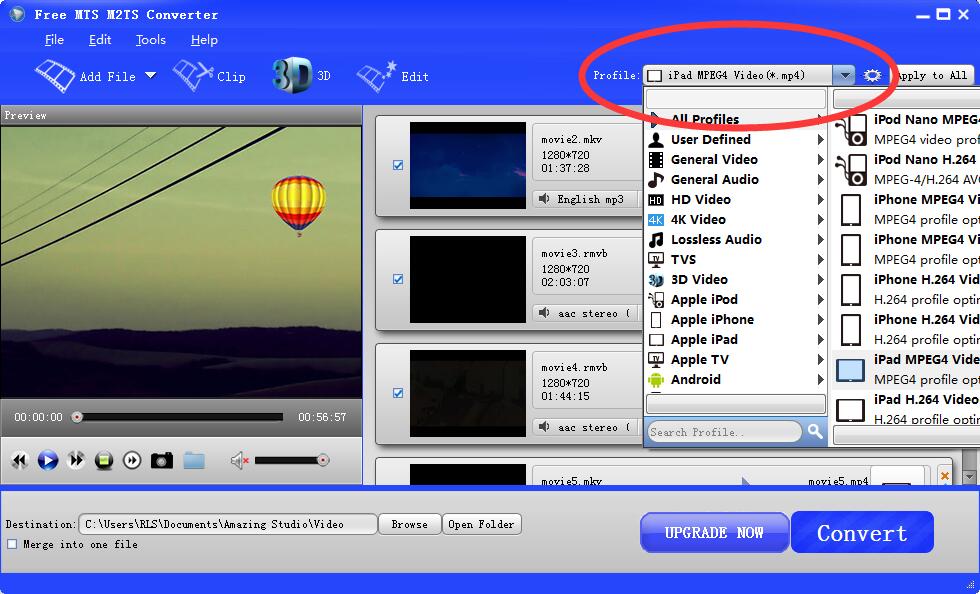Screen dimensions: 980x594
Task: Click the User Defined person icon
Action: [x=656, y=139]
